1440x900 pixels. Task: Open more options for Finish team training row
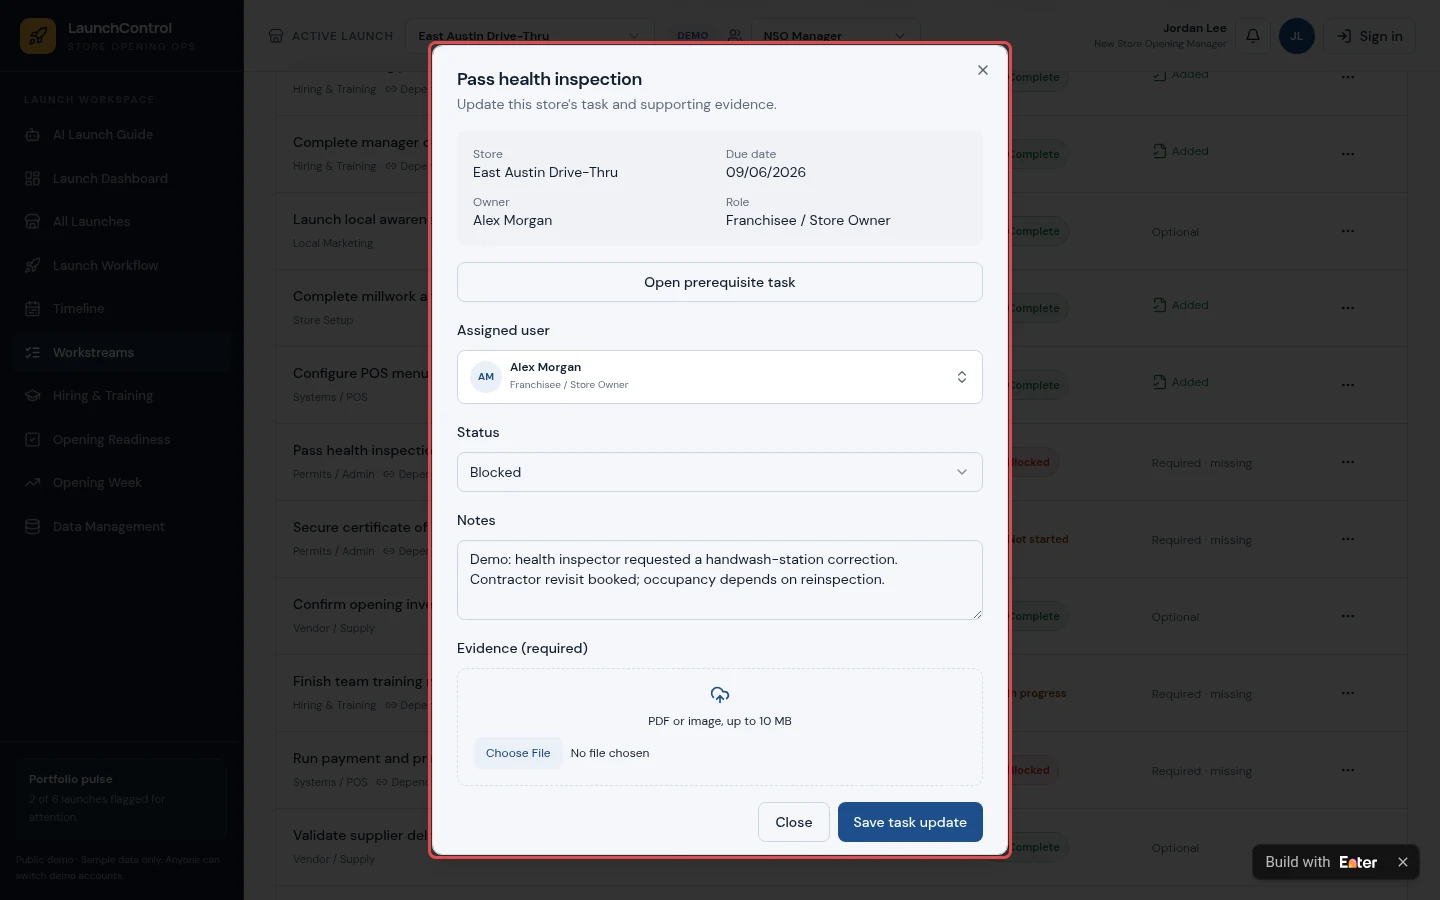(1348, 693)
